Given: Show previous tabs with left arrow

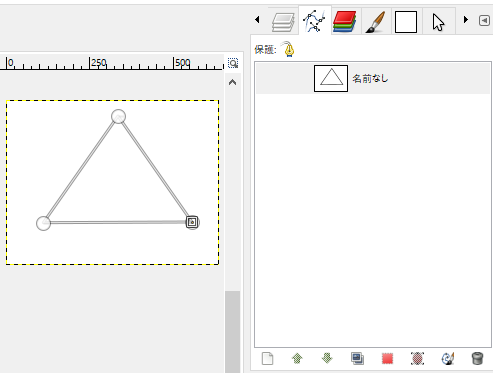Looking at the screenshot, I should pyautogui.click(x=257, y=20).
